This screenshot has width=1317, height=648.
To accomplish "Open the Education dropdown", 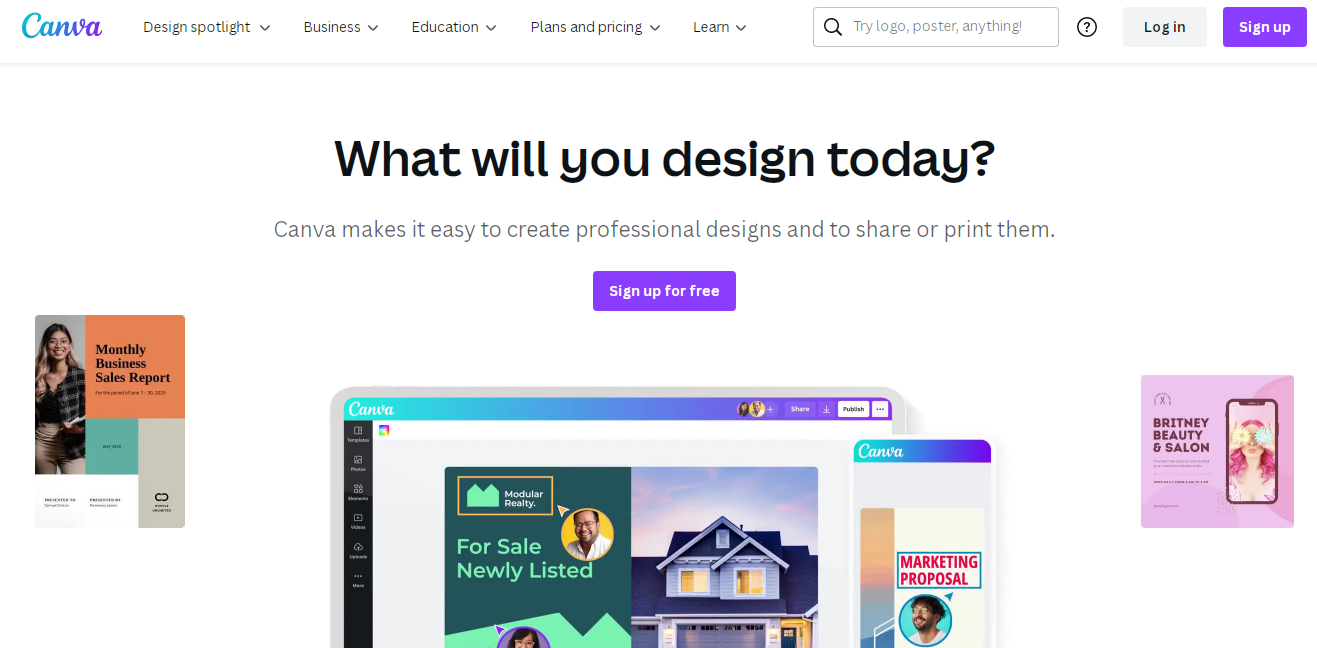I will 454,27.
